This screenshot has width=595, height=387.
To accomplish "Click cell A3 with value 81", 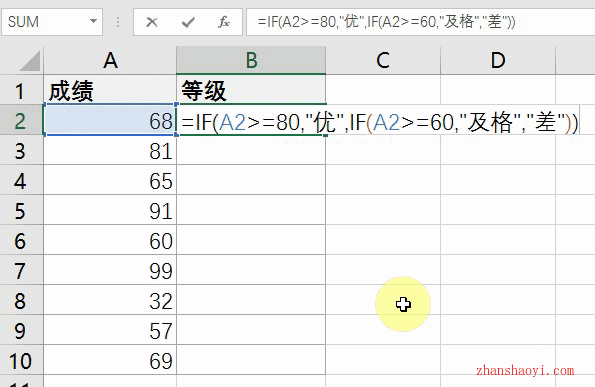I will pyautogui.click(x=110, y=150).
